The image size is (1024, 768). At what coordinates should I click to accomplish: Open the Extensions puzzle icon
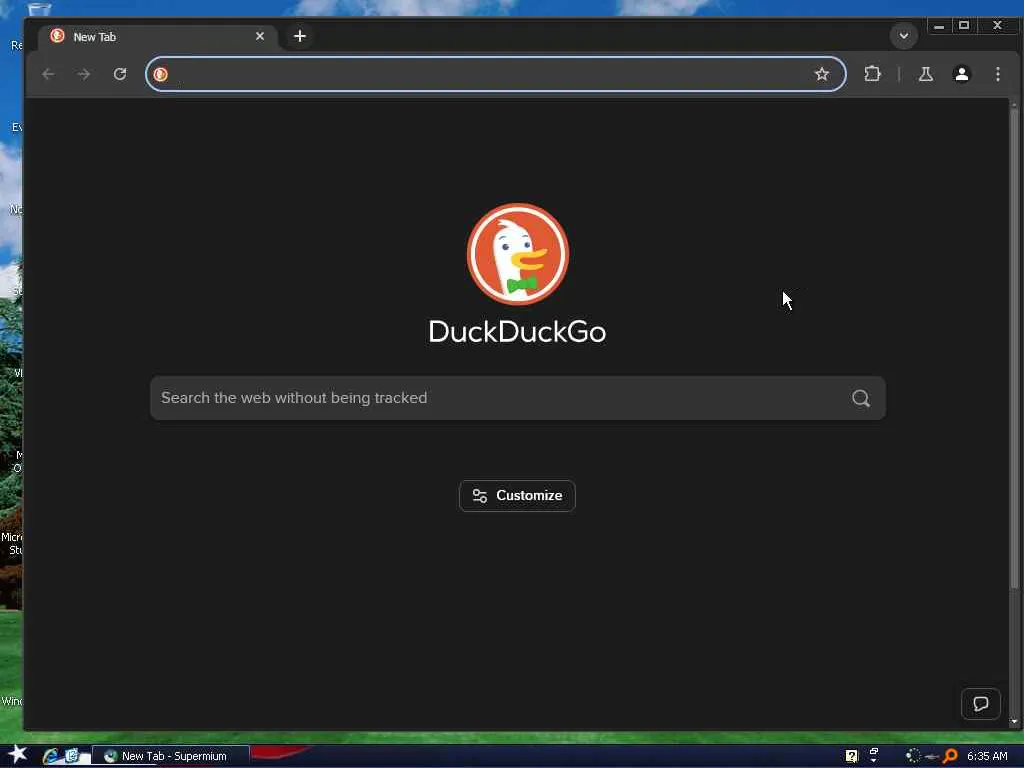coord(872,74)
